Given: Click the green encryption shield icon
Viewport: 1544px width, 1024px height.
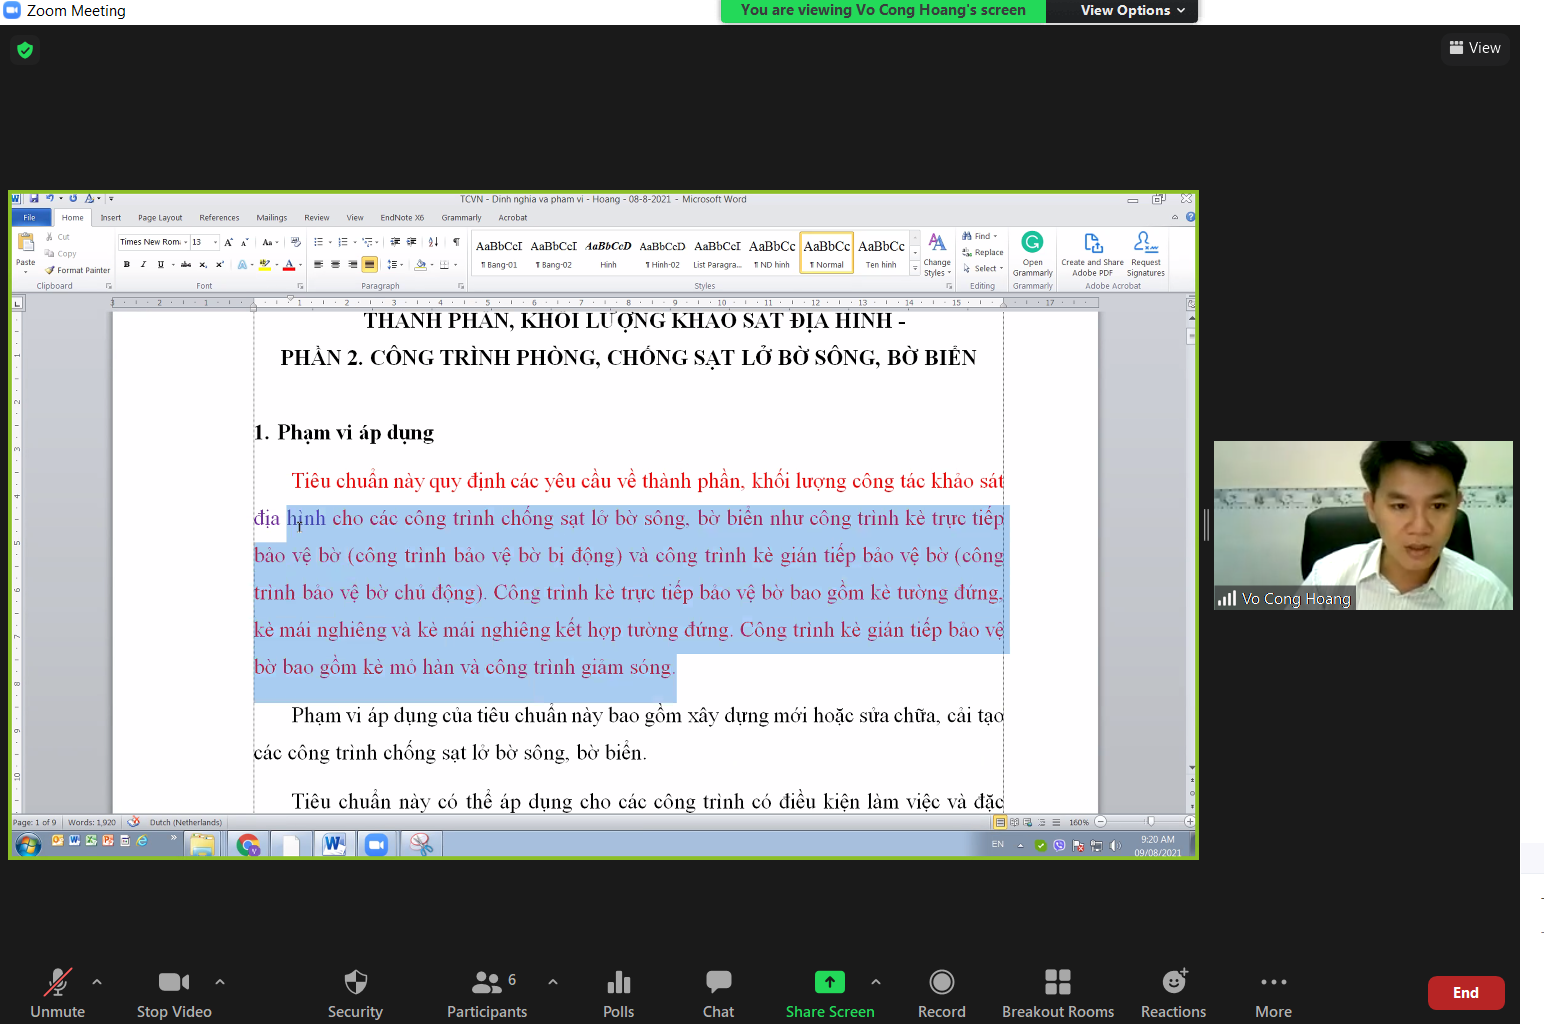Looking at the screenshot, I should click(25, 50).
